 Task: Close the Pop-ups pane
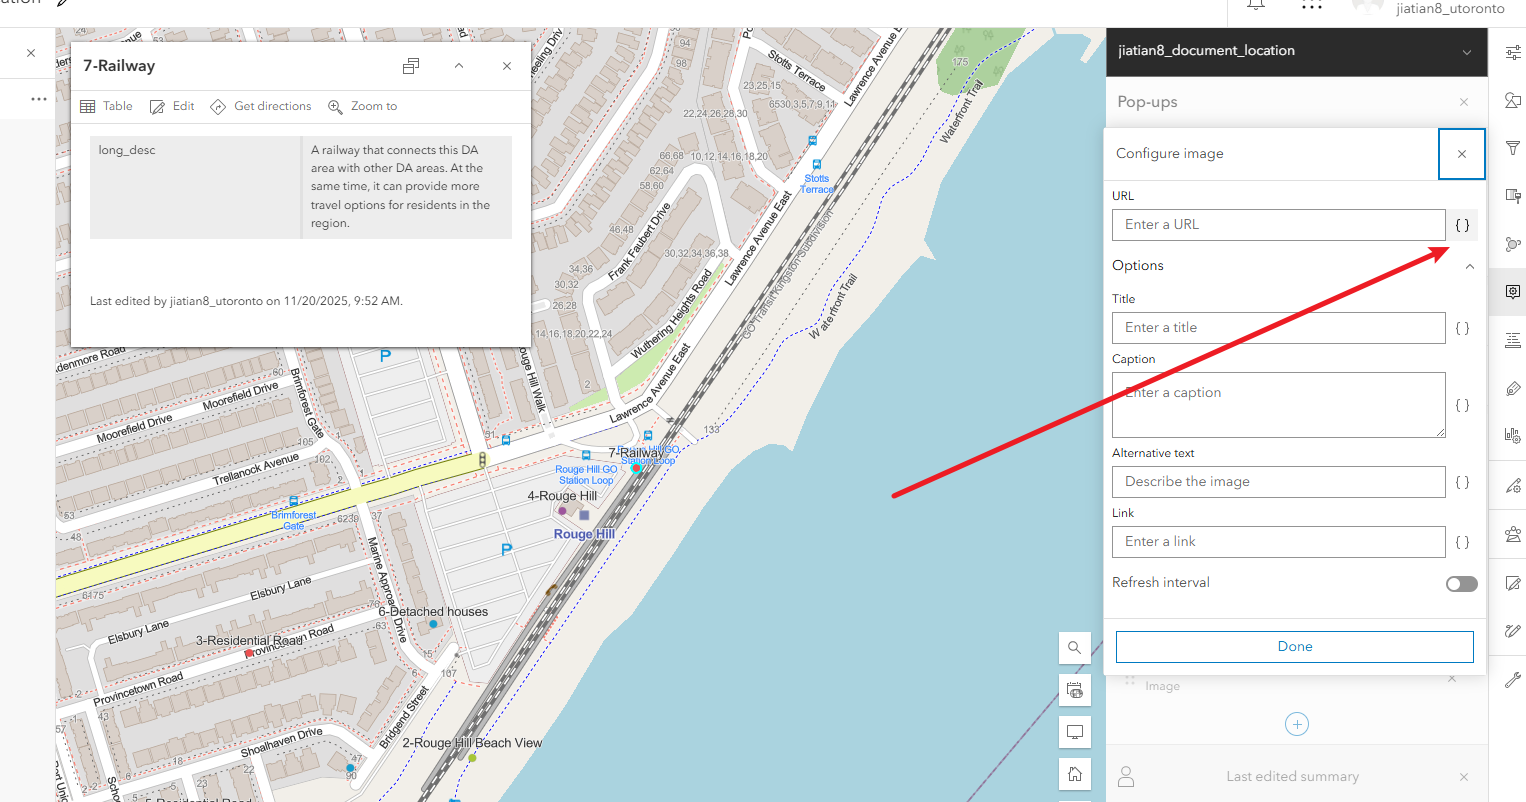[x=1464, y=102]
